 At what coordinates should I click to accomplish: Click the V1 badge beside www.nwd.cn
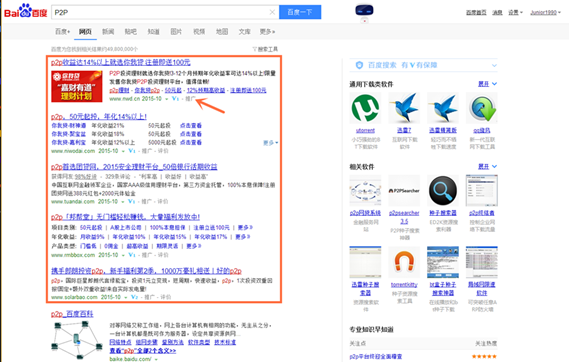click(175, 99)
